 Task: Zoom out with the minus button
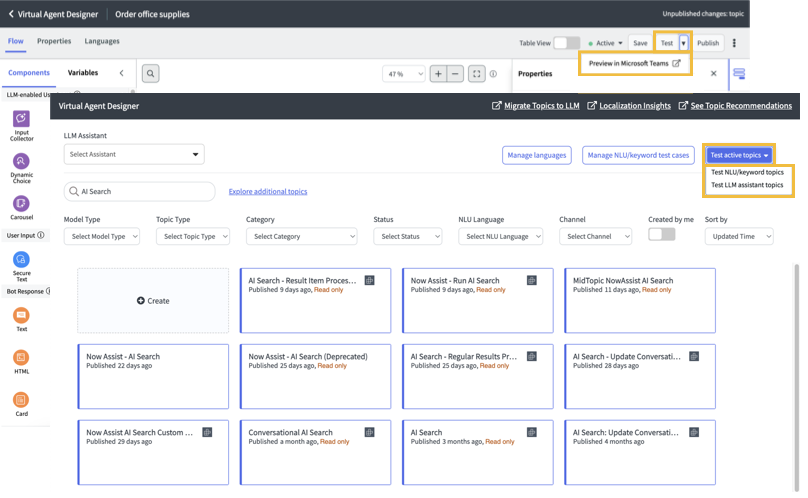455,74
